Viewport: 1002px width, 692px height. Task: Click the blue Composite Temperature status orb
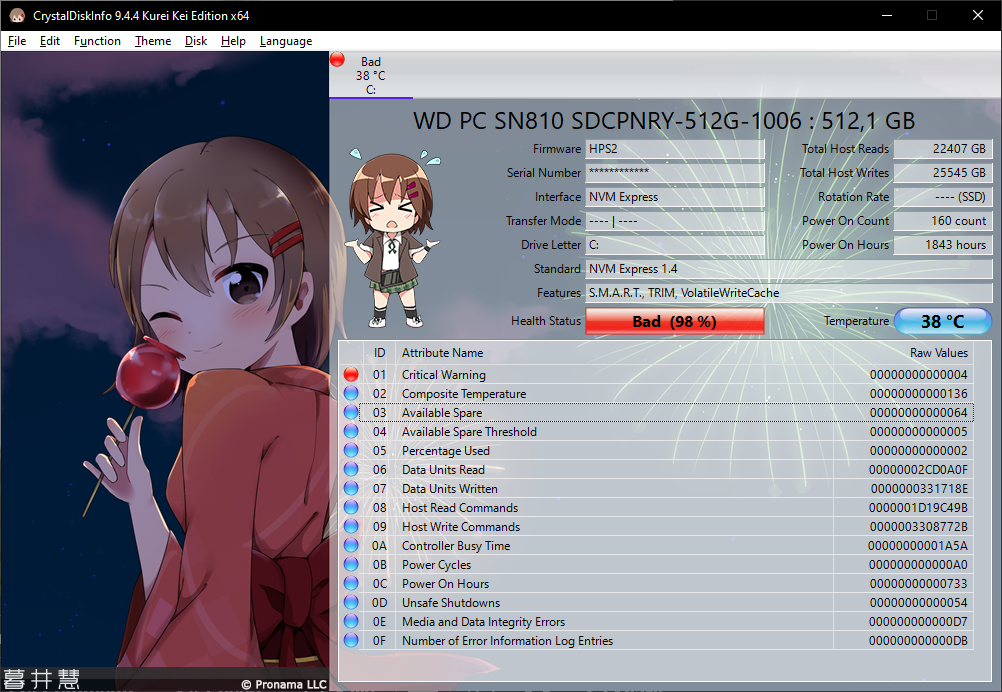[351, 393]
